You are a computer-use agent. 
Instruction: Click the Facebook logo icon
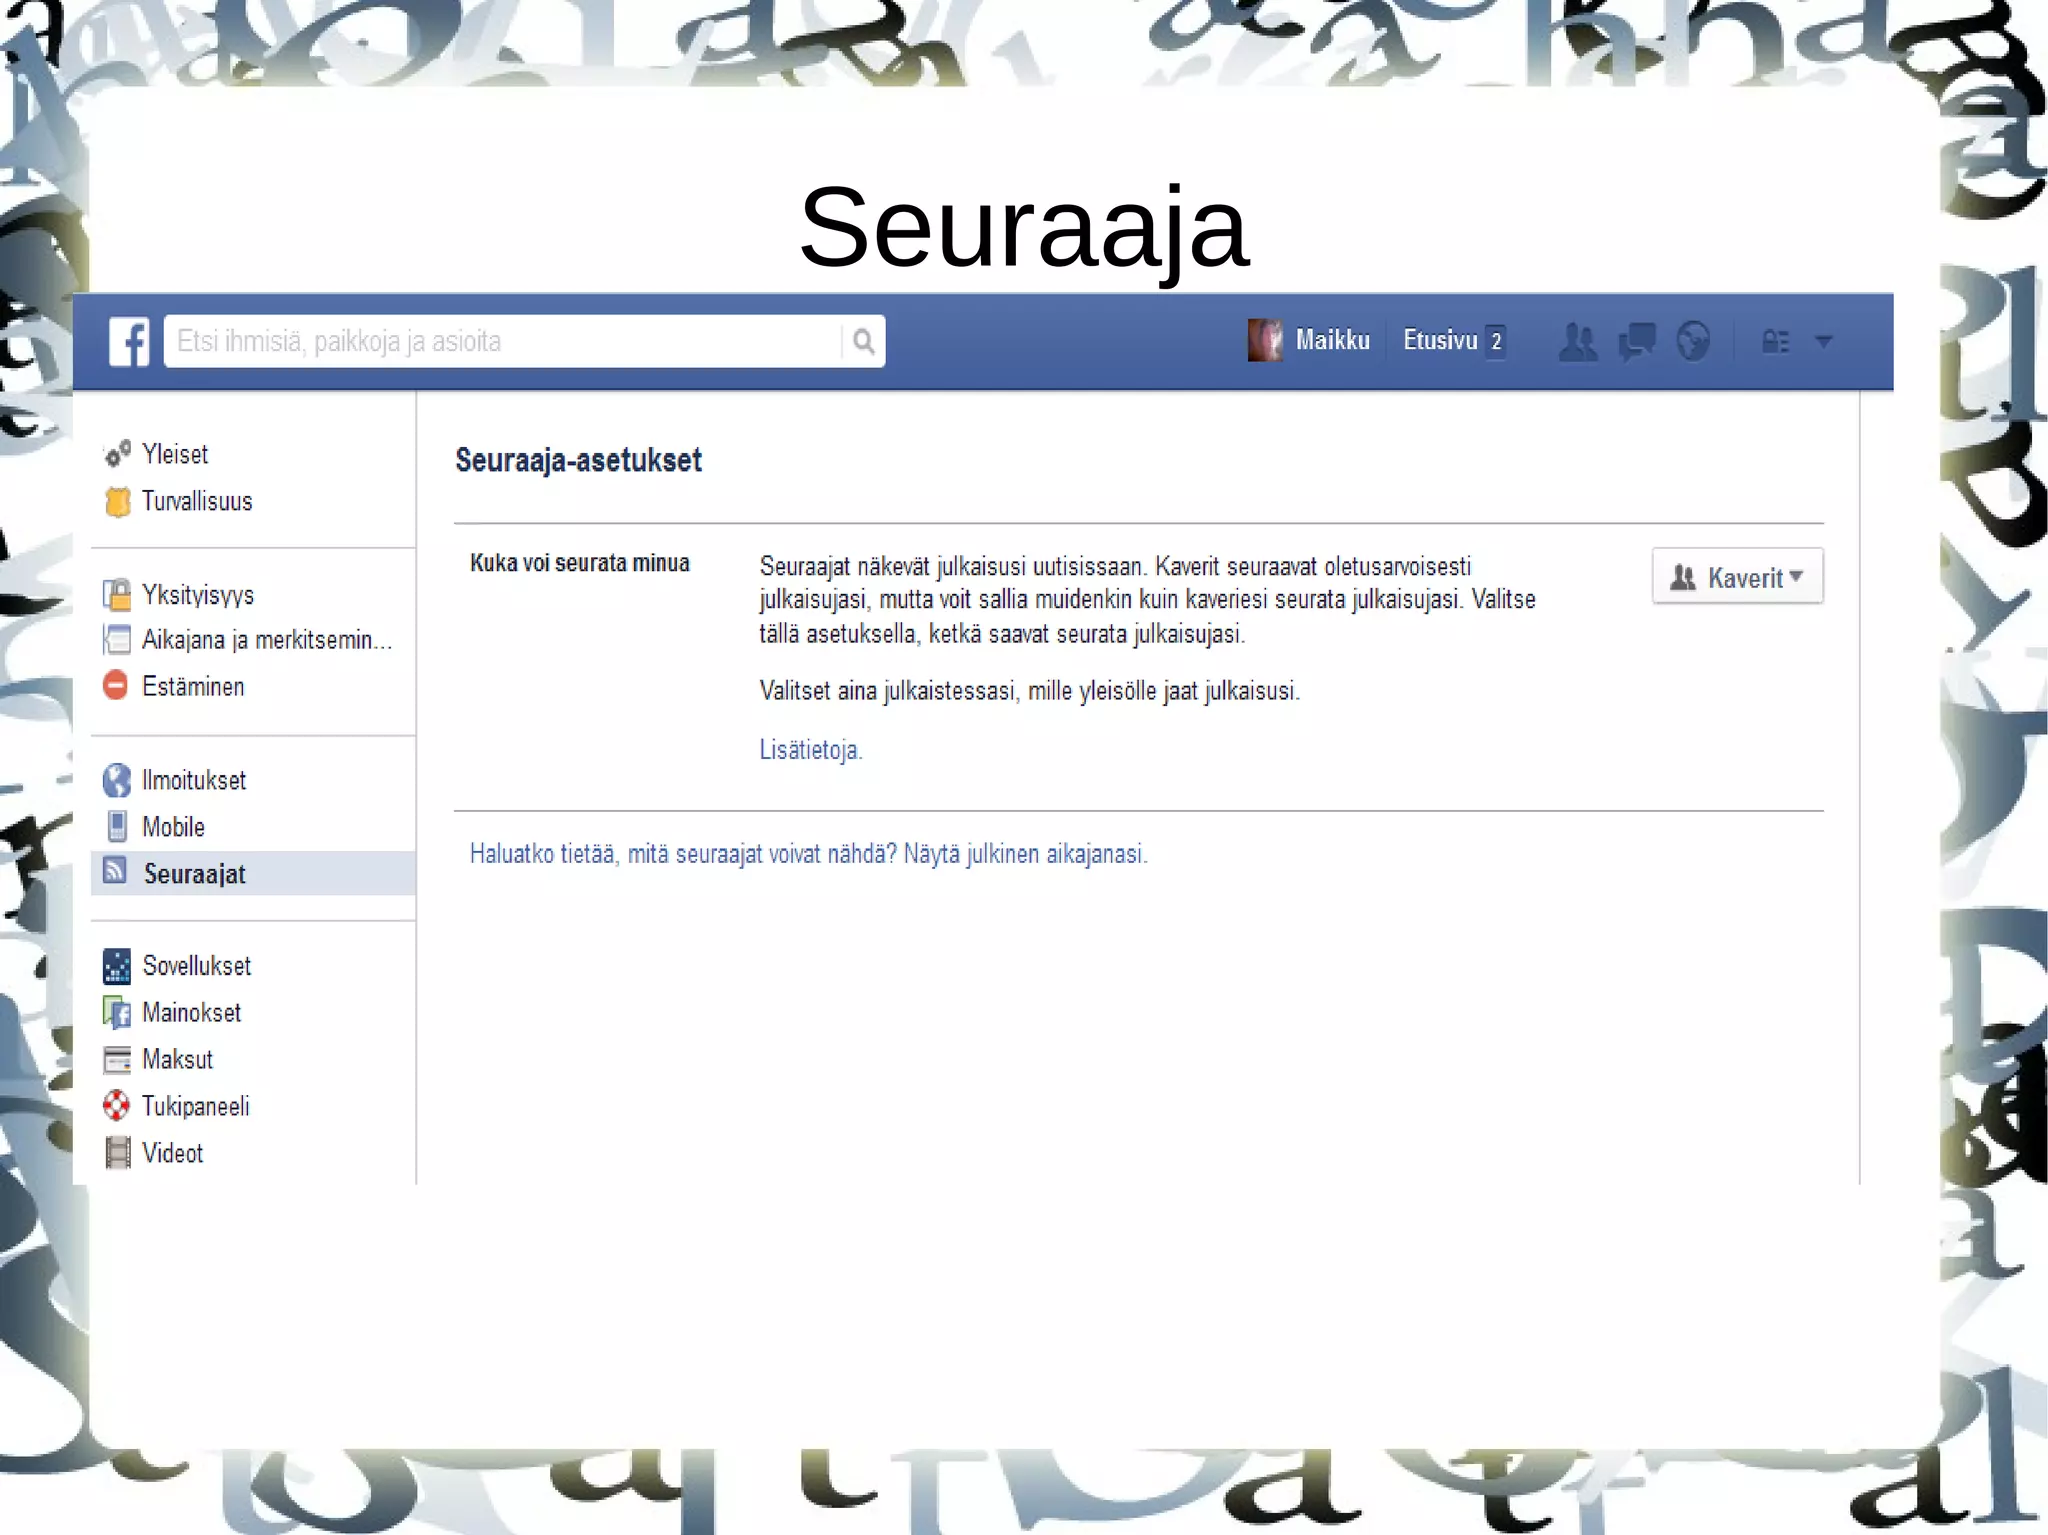129,341
